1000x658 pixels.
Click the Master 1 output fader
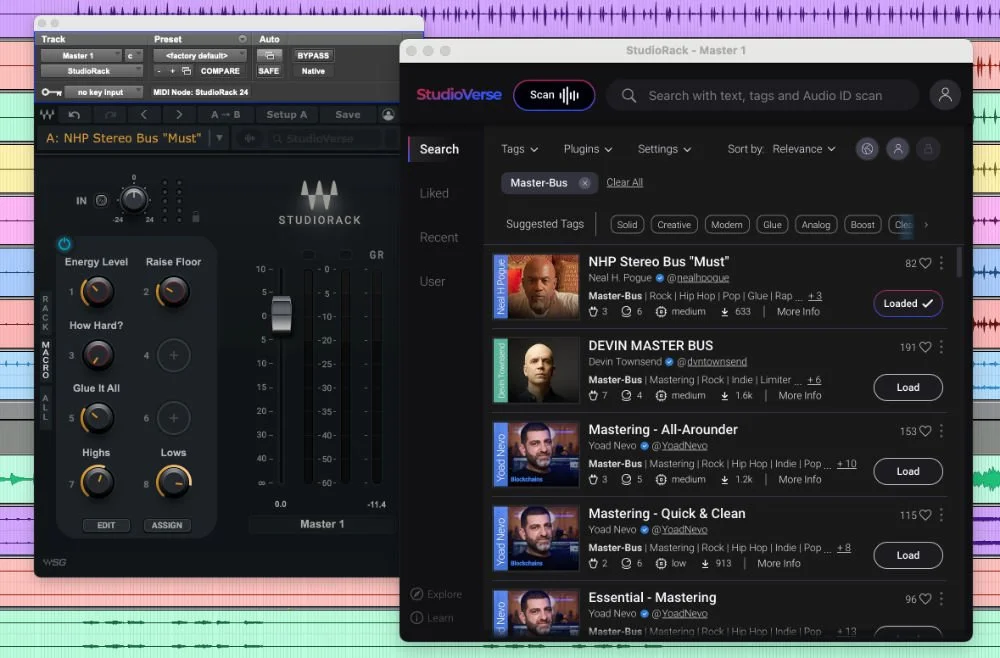click(x=281, y=313)
